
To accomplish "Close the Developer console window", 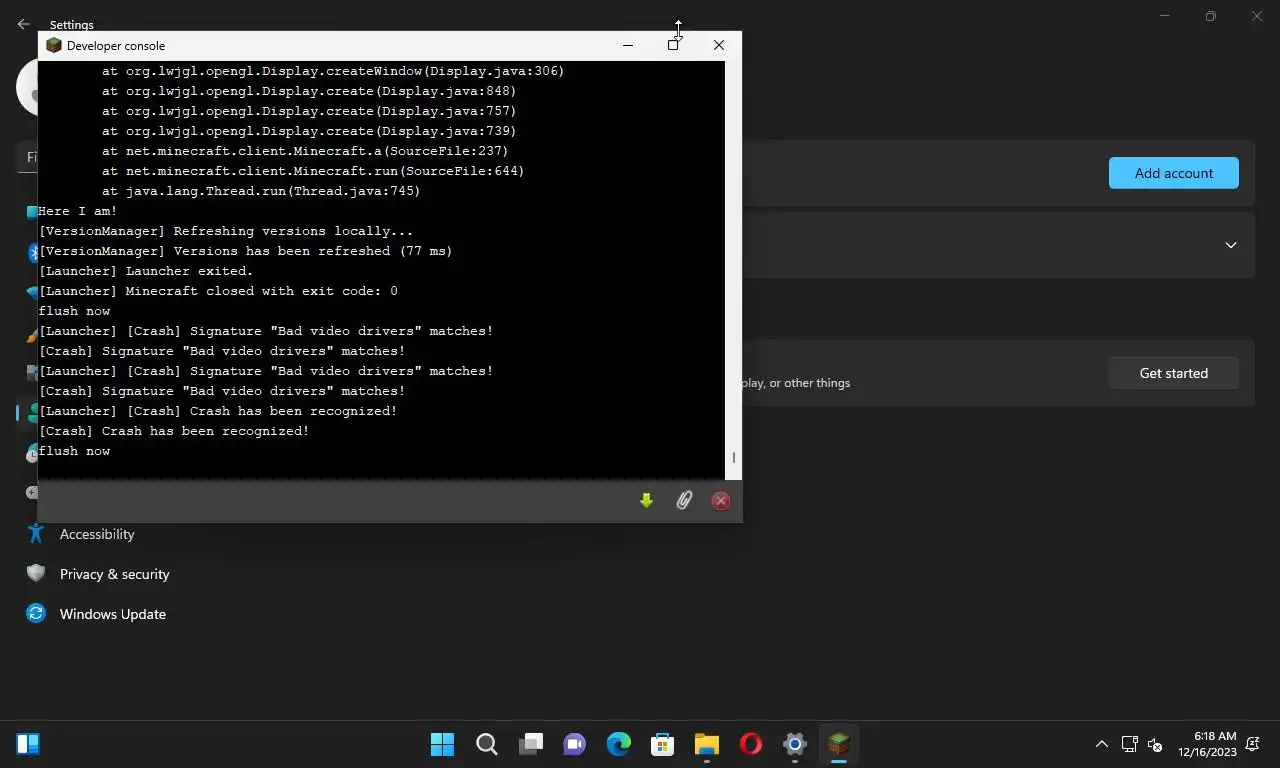I will [x=718, y=45].
